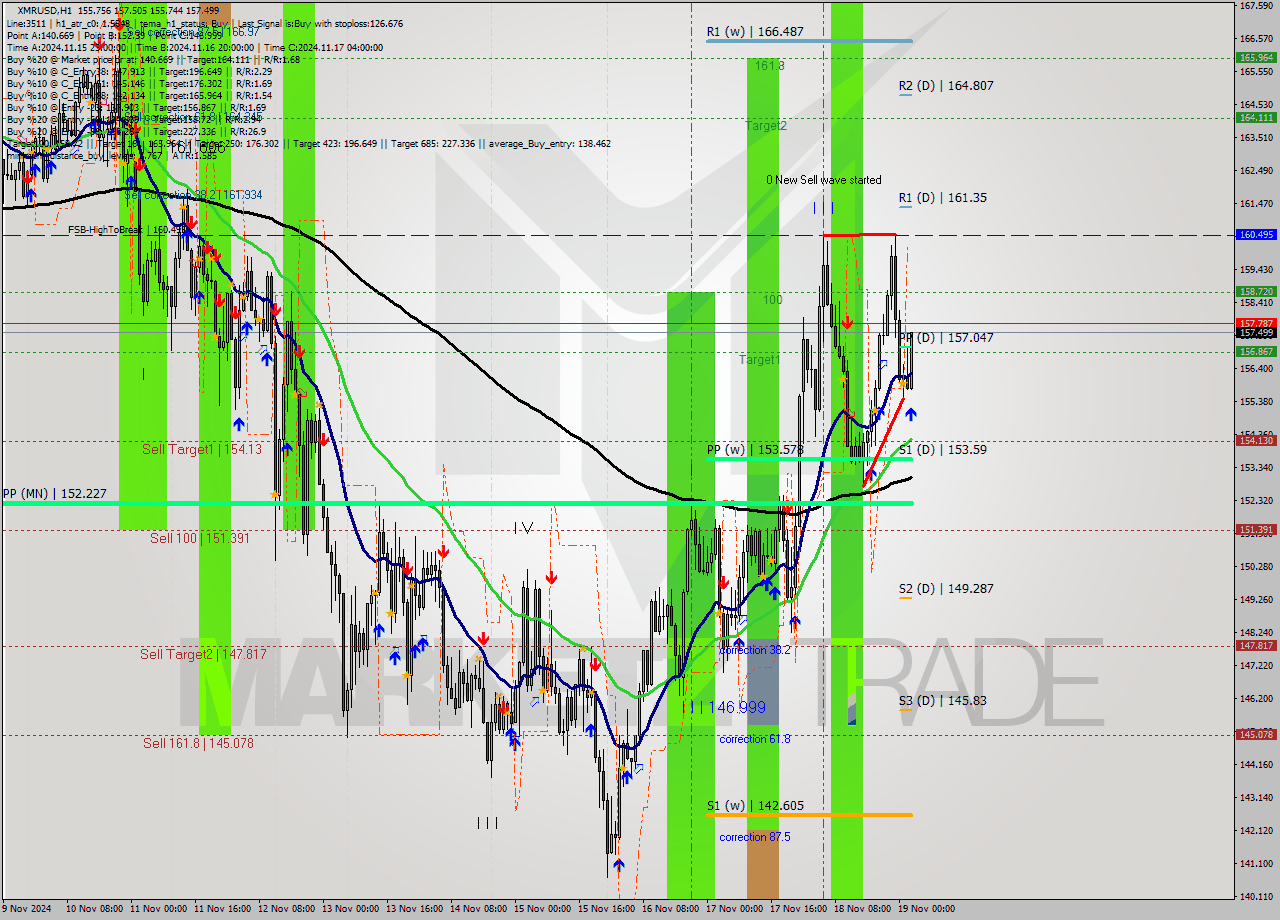Click the black 160.495 price tag

[1256, 235]
